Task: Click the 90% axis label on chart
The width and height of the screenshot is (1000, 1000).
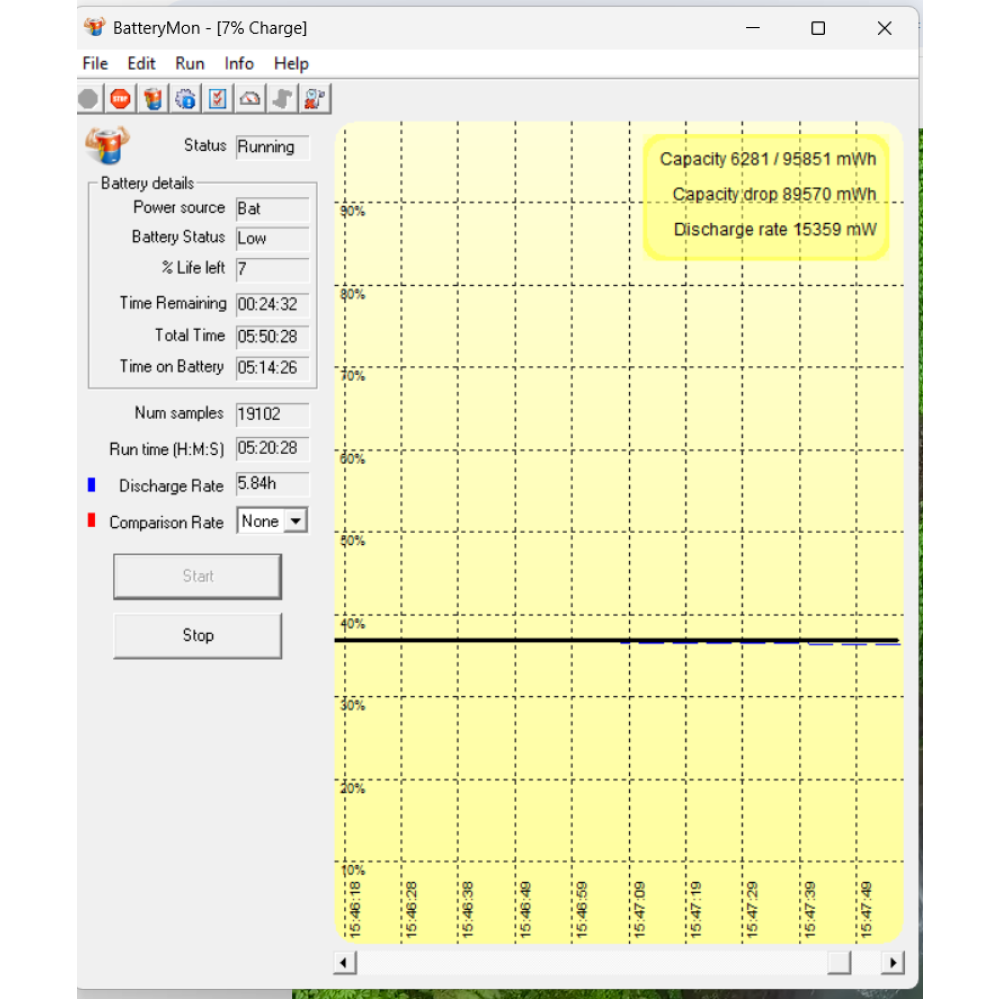Action: (353, 211)
